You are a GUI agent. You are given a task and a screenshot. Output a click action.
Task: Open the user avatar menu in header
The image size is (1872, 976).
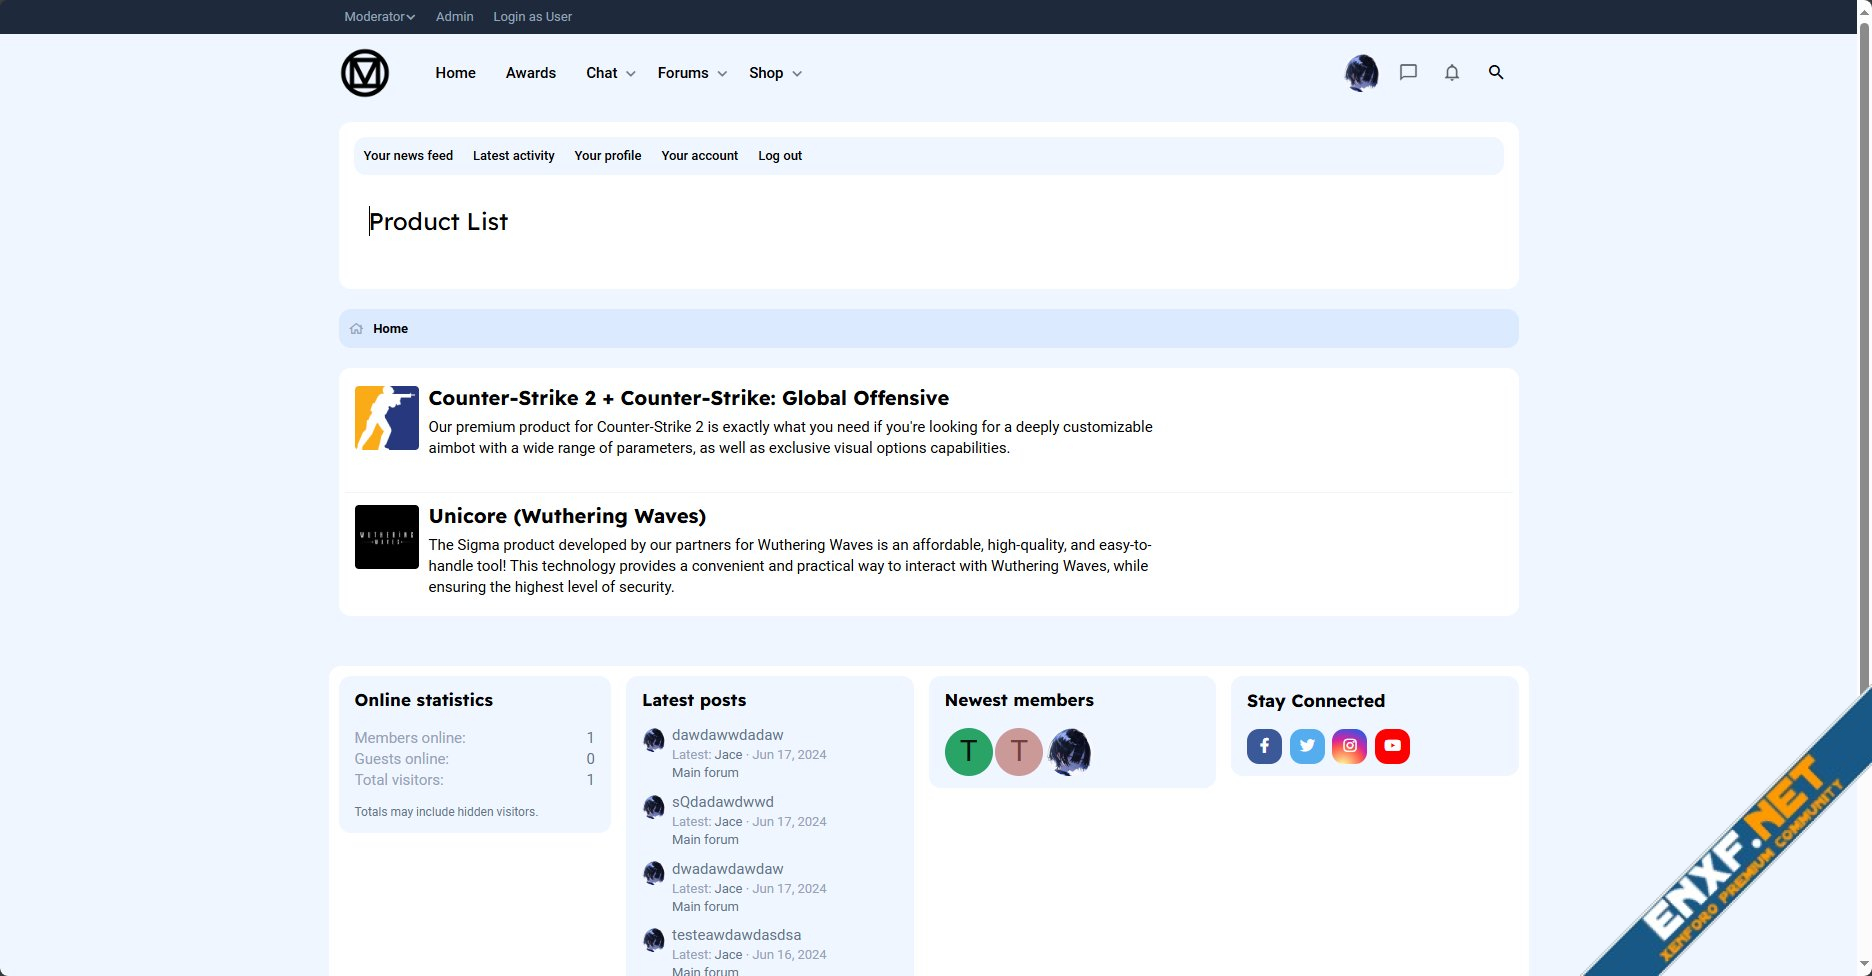coord(1362,73)
